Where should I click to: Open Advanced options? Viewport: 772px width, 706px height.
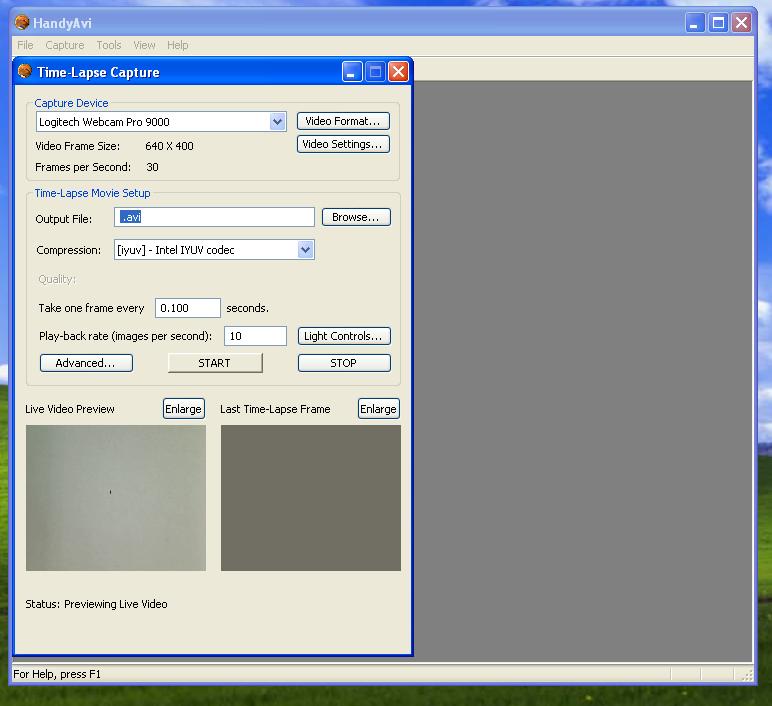tap(86, 363)
